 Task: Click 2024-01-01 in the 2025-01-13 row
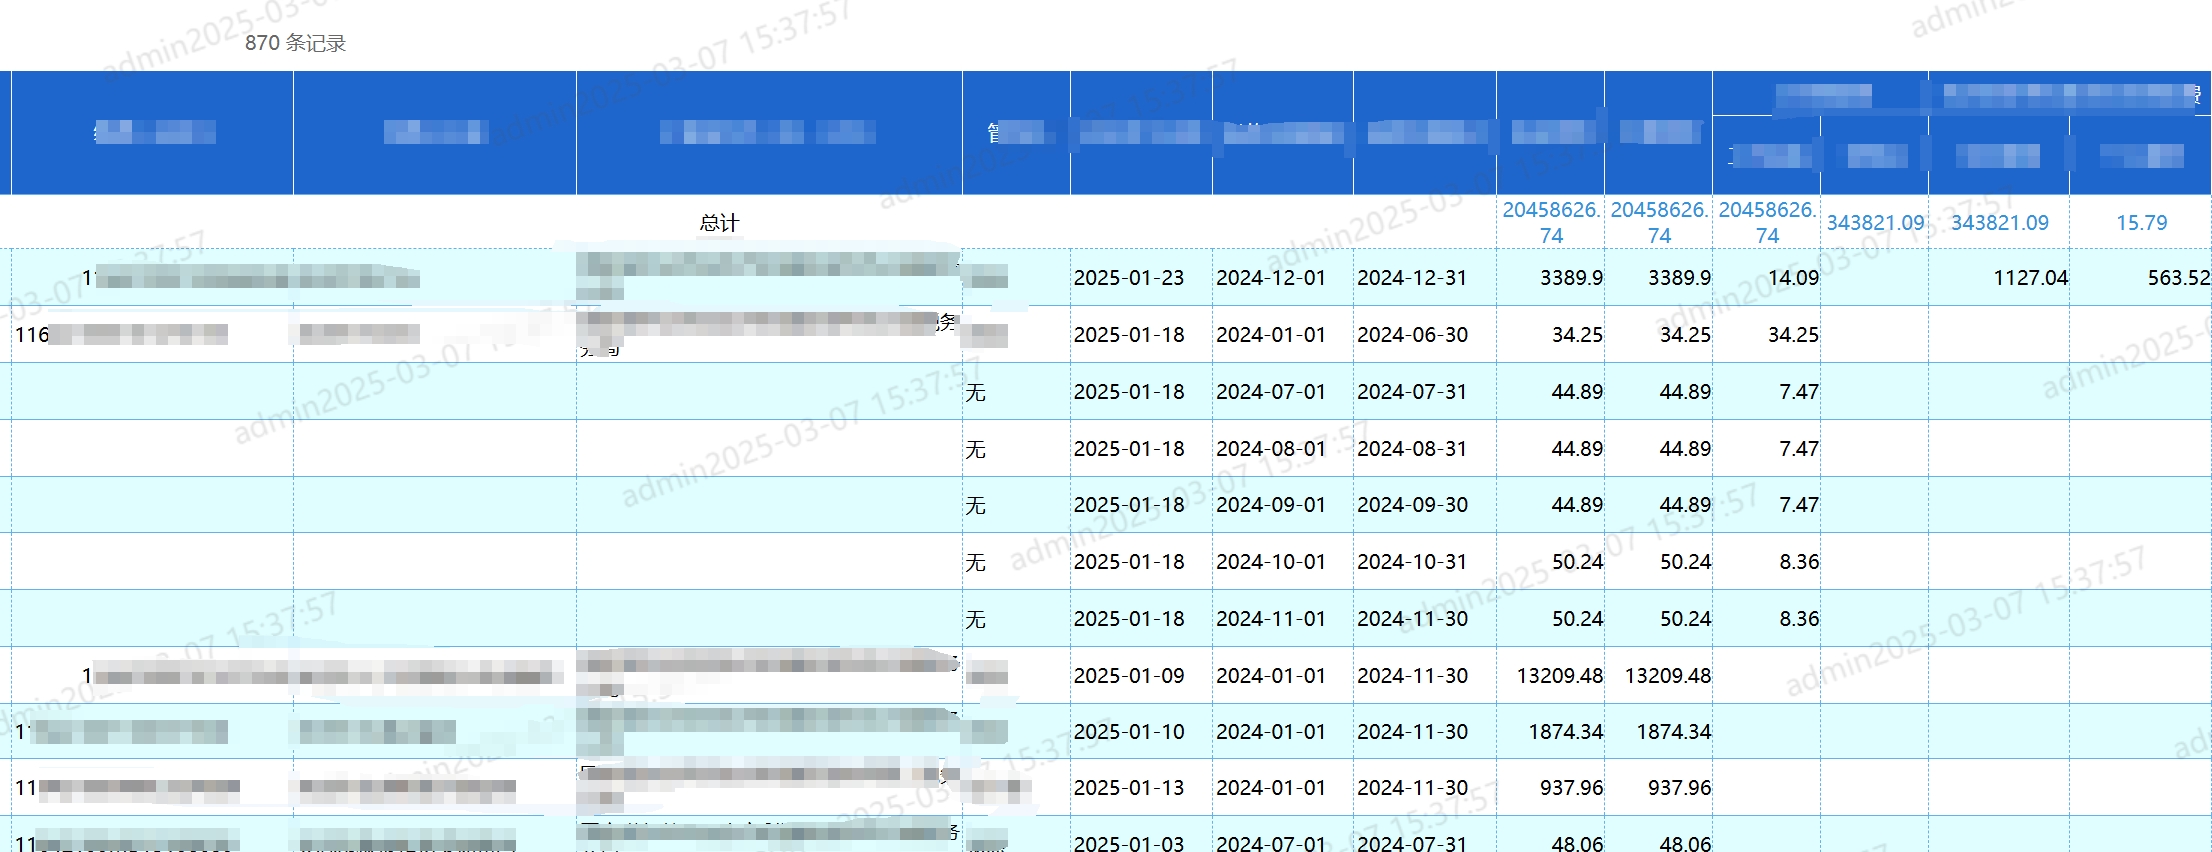(1270, 788)
